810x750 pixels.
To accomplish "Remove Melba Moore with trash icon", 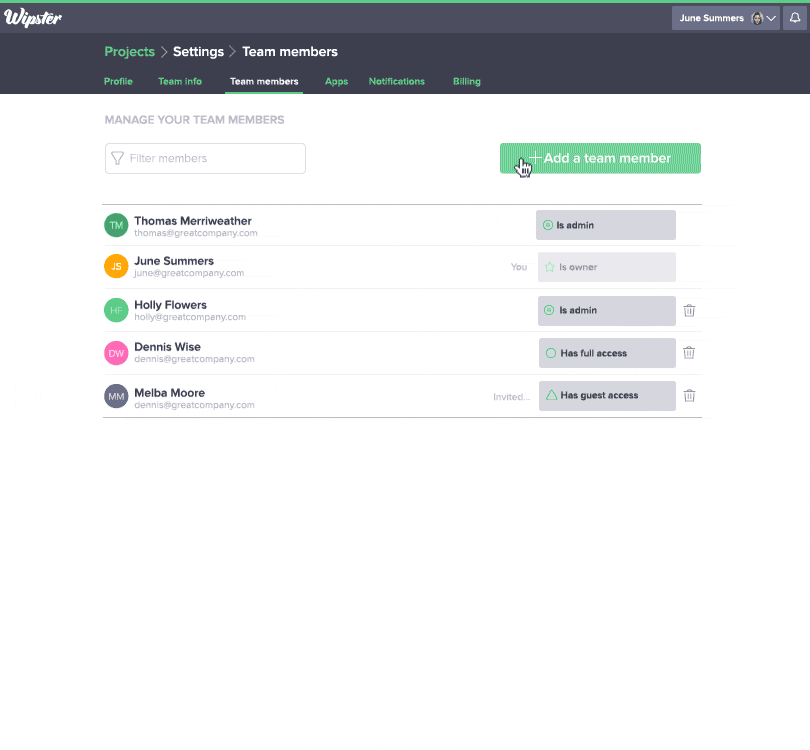I will (689, 396).
